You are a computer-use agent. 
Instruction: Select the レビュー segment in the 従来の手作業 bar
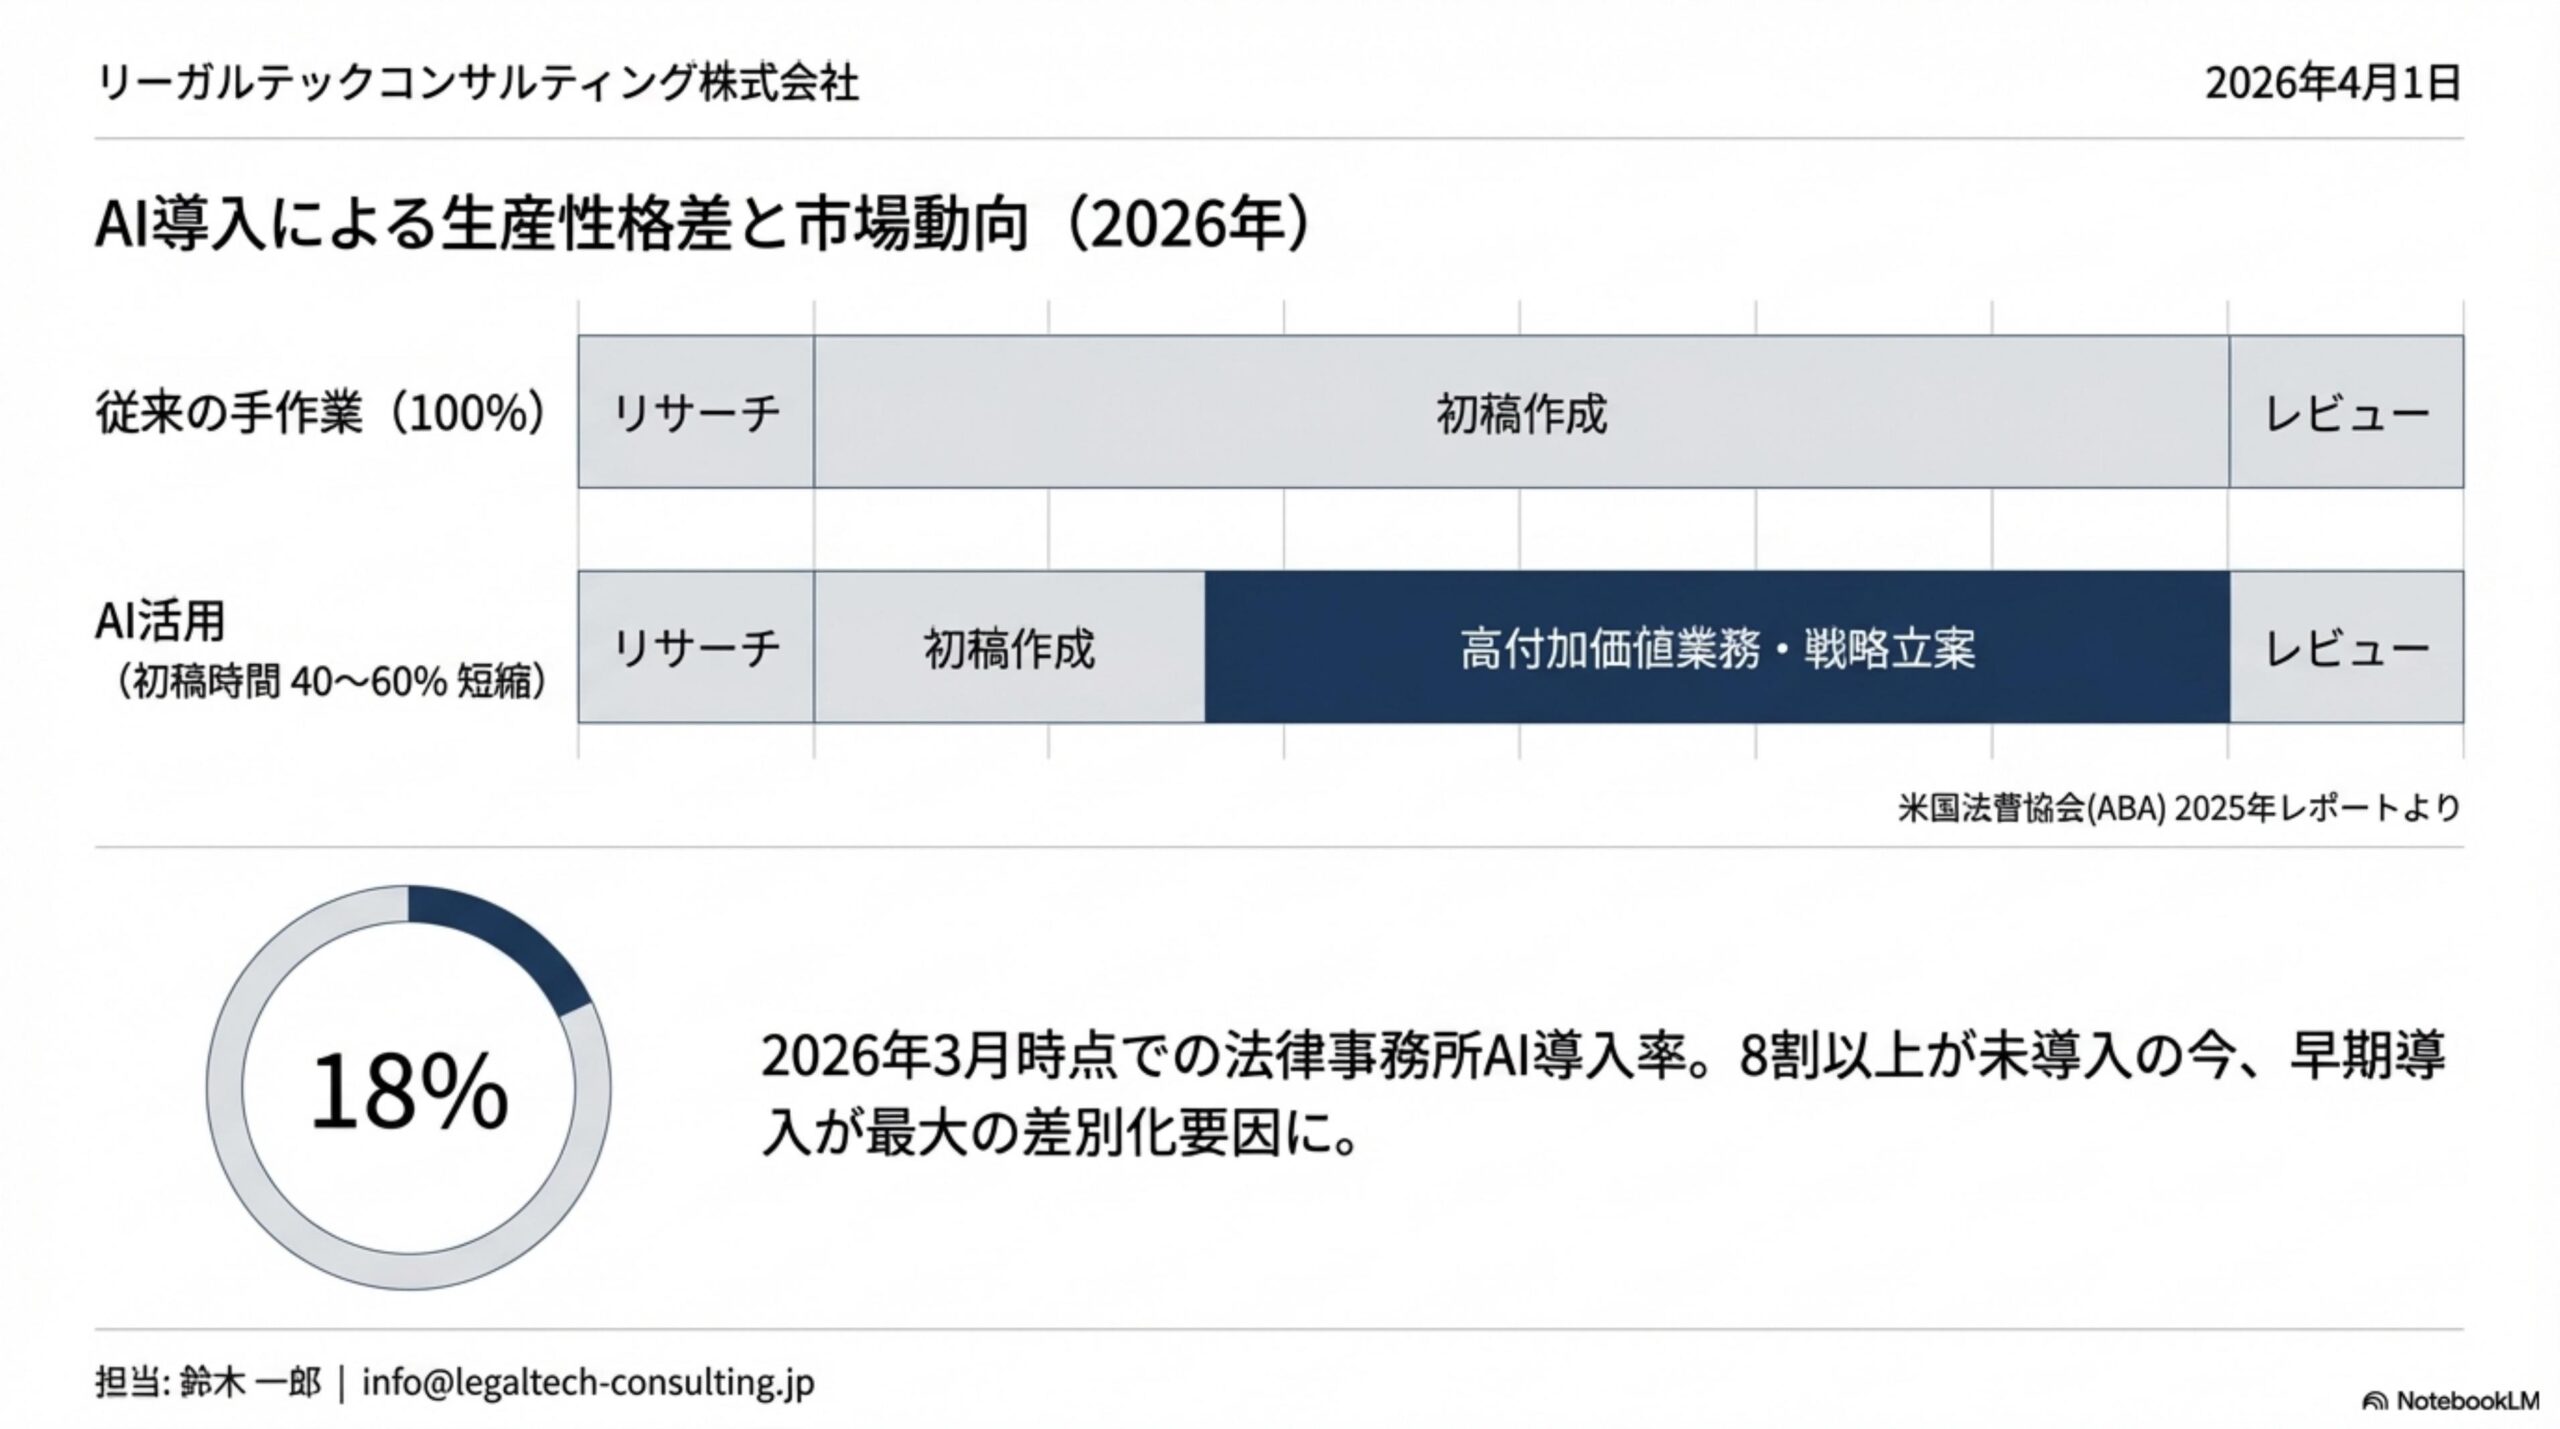(x=2346, y=412)
